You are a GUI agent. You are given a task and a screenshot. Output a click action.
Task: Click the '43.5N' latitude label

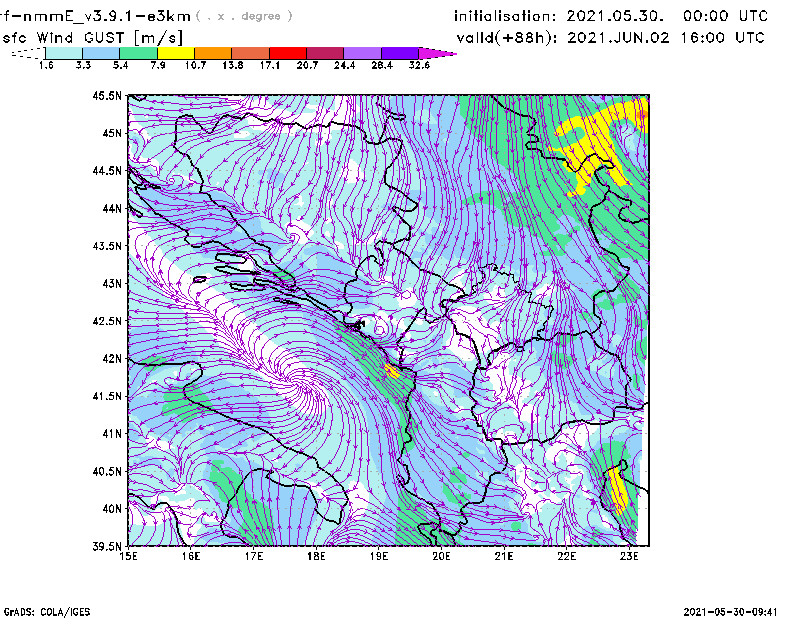point(107,245)
